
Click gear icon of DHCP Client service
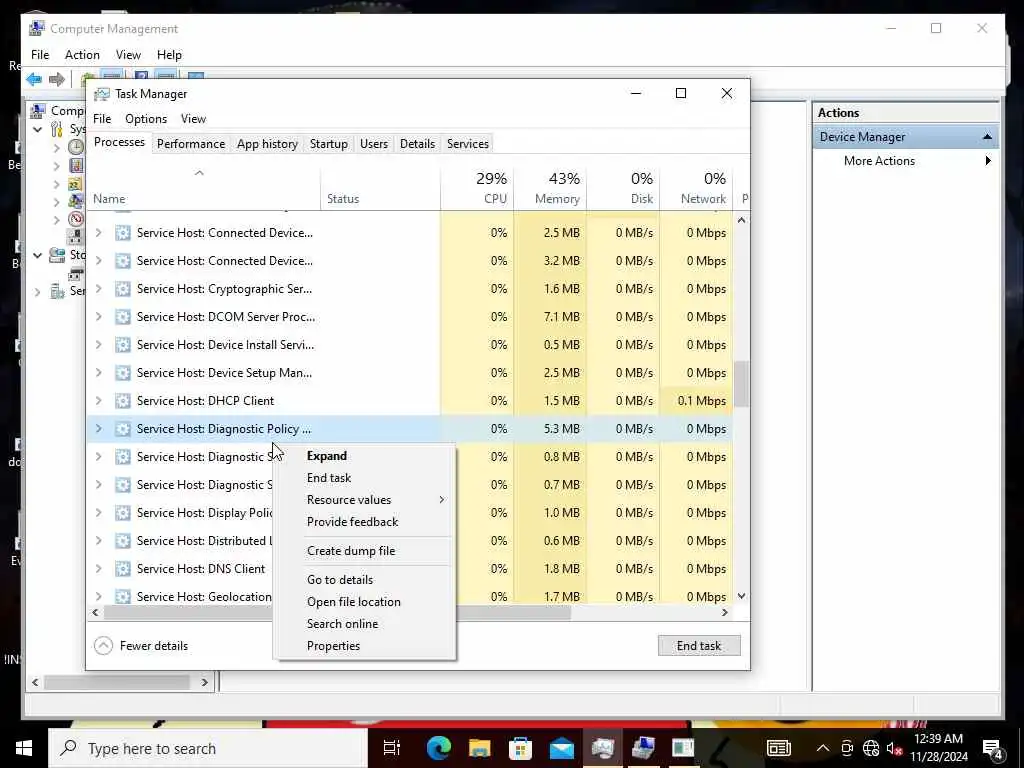pos(123,401)
